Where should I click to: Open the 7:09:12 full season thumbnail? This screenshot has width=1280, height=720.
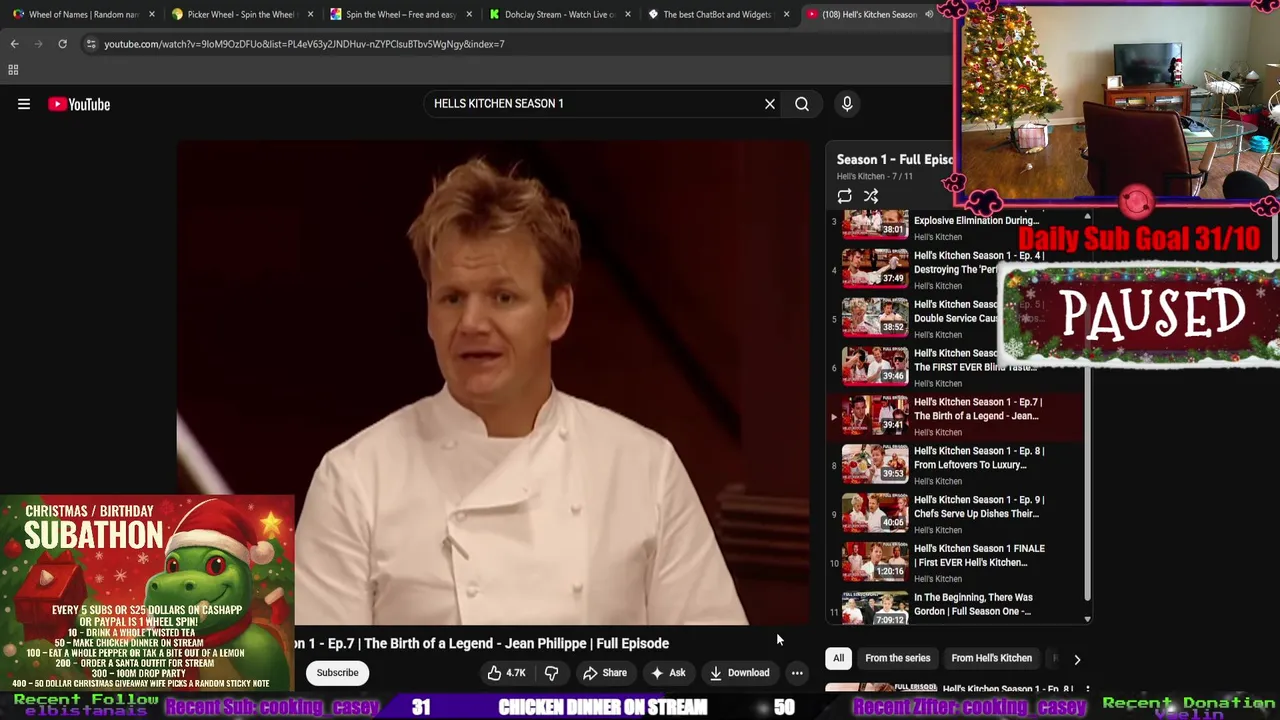(875, 608)
